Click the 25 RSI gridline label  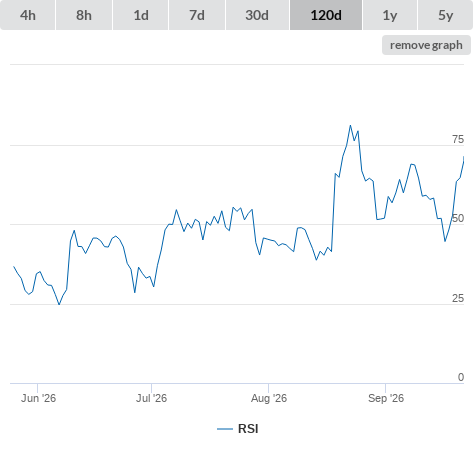(x=458, y=298)
